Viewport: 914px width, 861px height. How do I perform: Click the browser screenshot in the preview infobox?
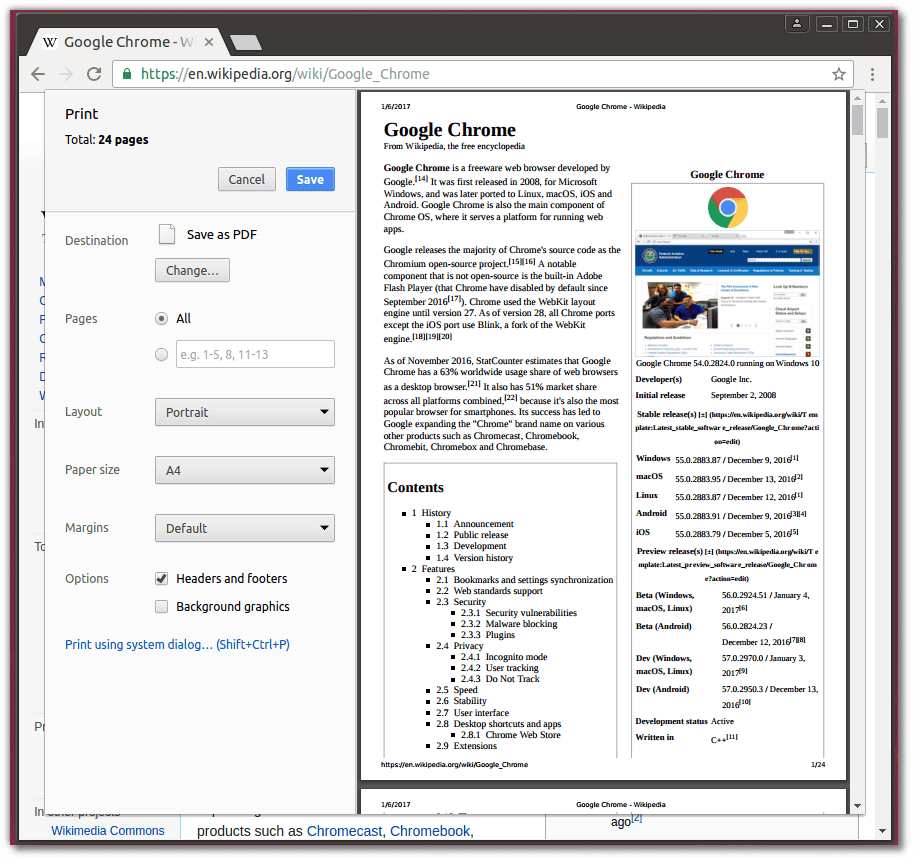(727, 293)
